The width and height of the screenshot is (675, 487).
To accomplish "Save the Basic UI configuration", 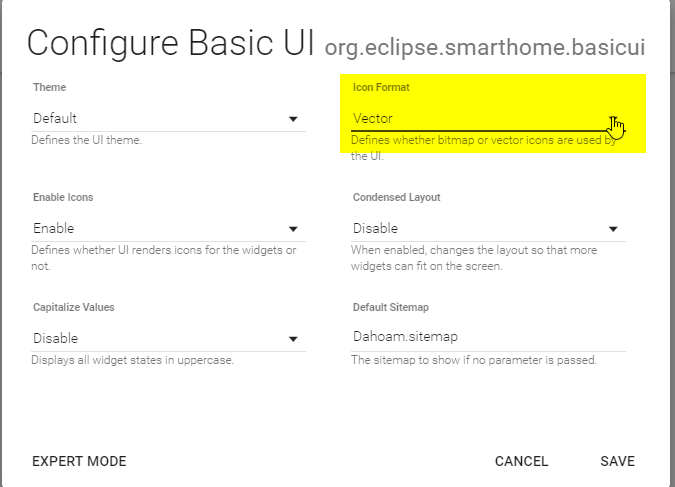I will (x=617, y=461).
